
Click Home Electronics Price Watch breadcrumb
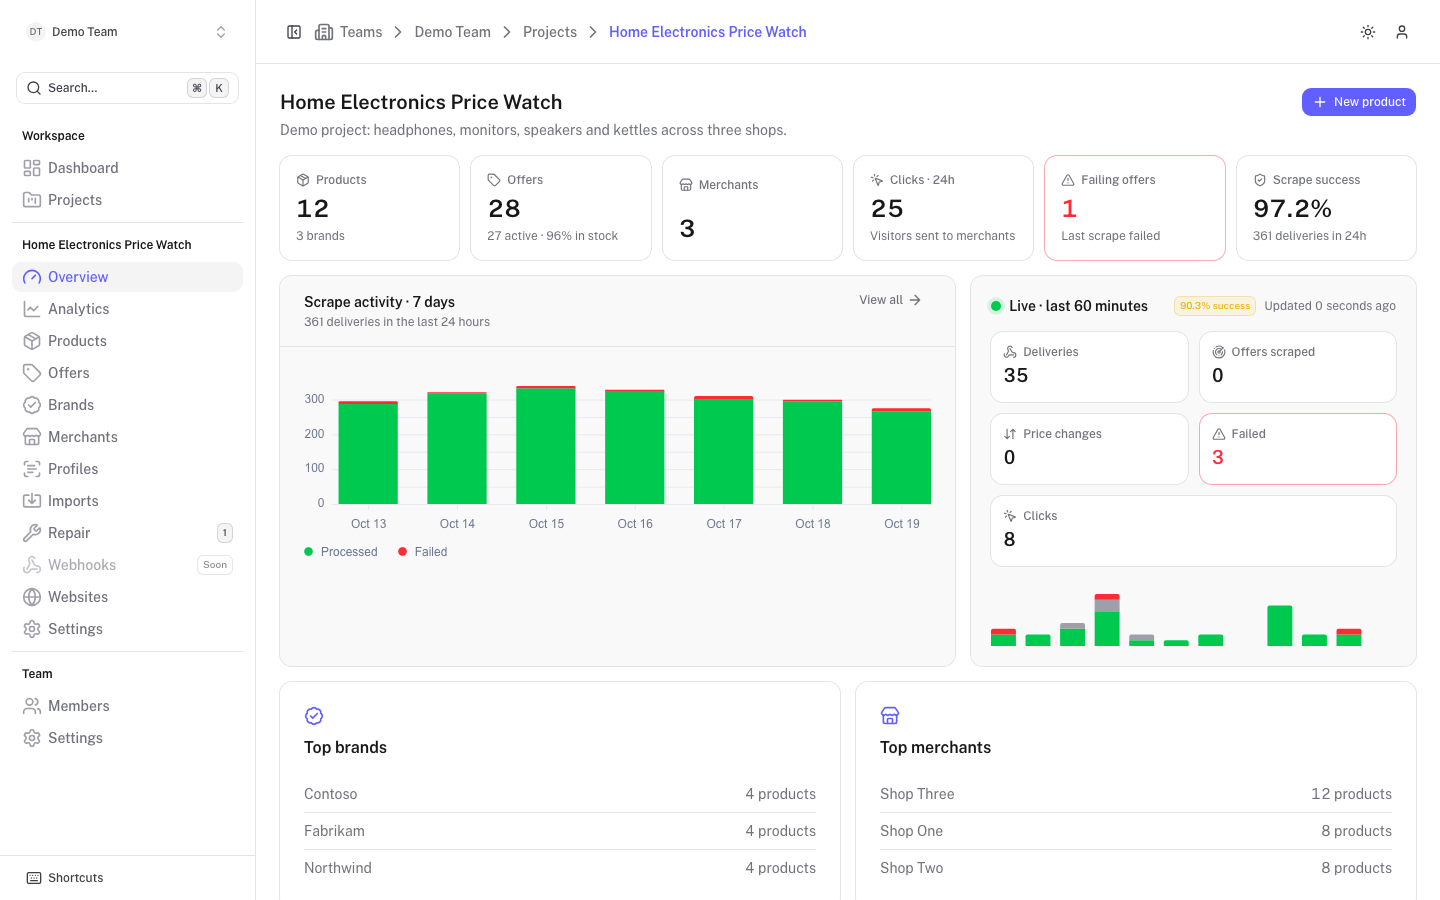(x=708, y=32)
